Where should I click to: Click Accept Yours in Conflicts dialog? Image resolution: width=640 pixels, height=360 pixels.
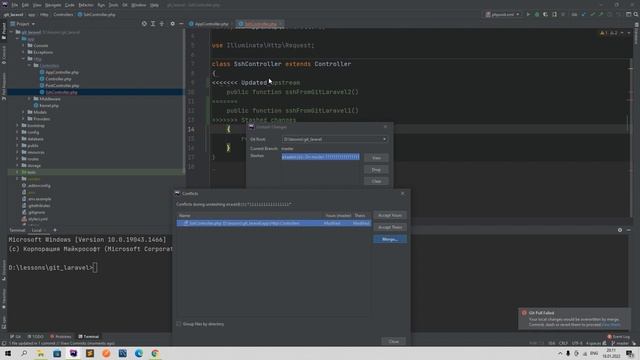coord(390,215)
